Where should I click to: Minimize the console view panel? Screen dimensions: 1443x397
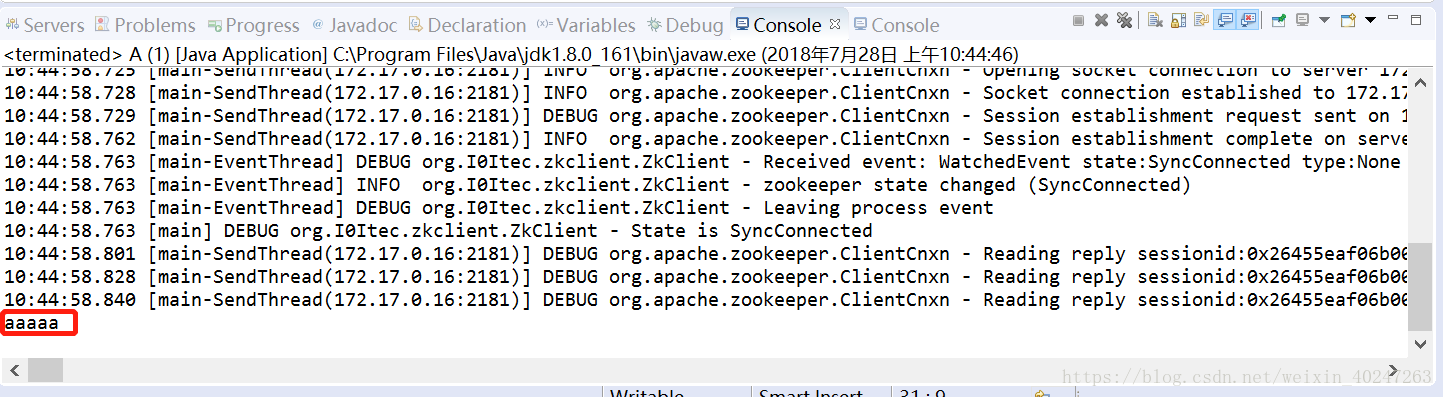point(1393,17)
